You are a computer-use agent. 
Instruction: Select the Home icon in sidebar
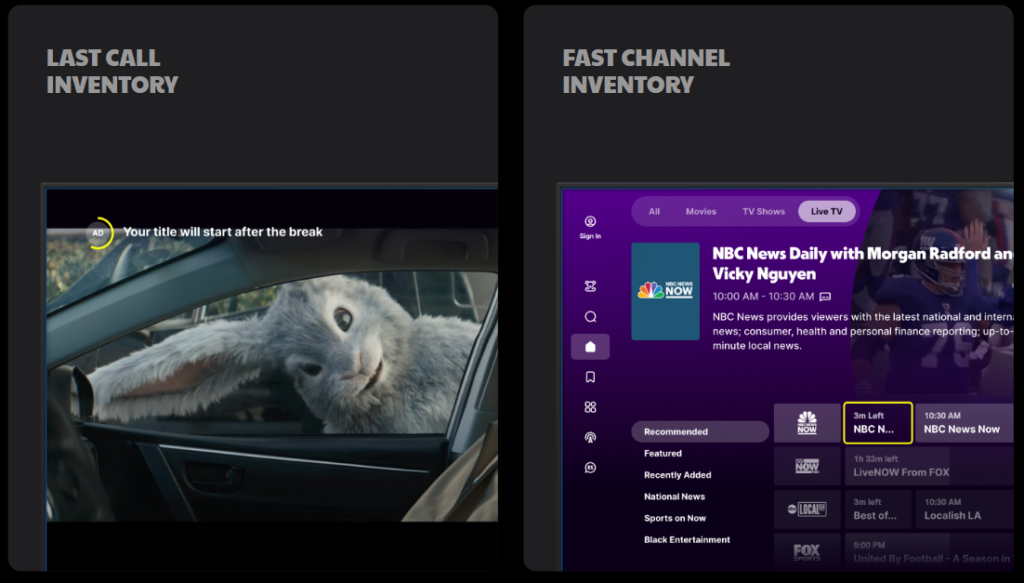coord(590,347)
